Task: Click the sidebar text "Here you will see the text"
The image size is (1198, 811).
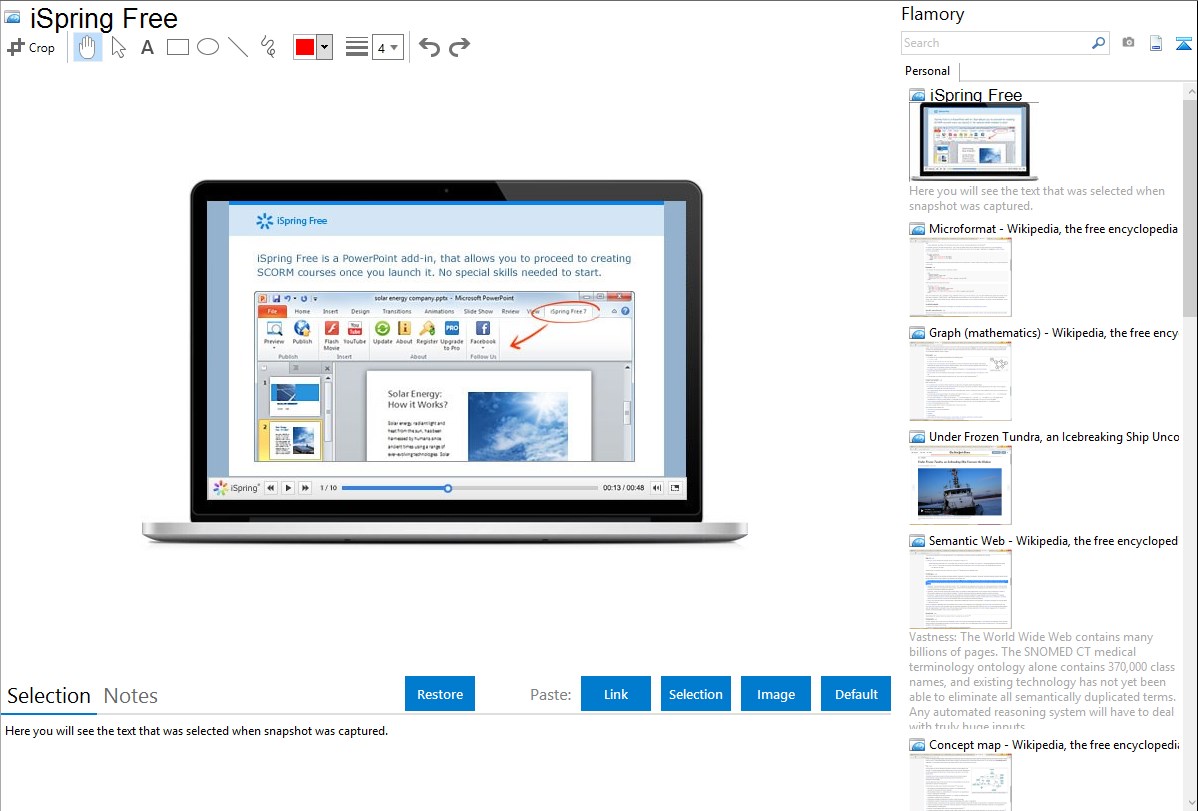Action: (x=1037, y=198)
